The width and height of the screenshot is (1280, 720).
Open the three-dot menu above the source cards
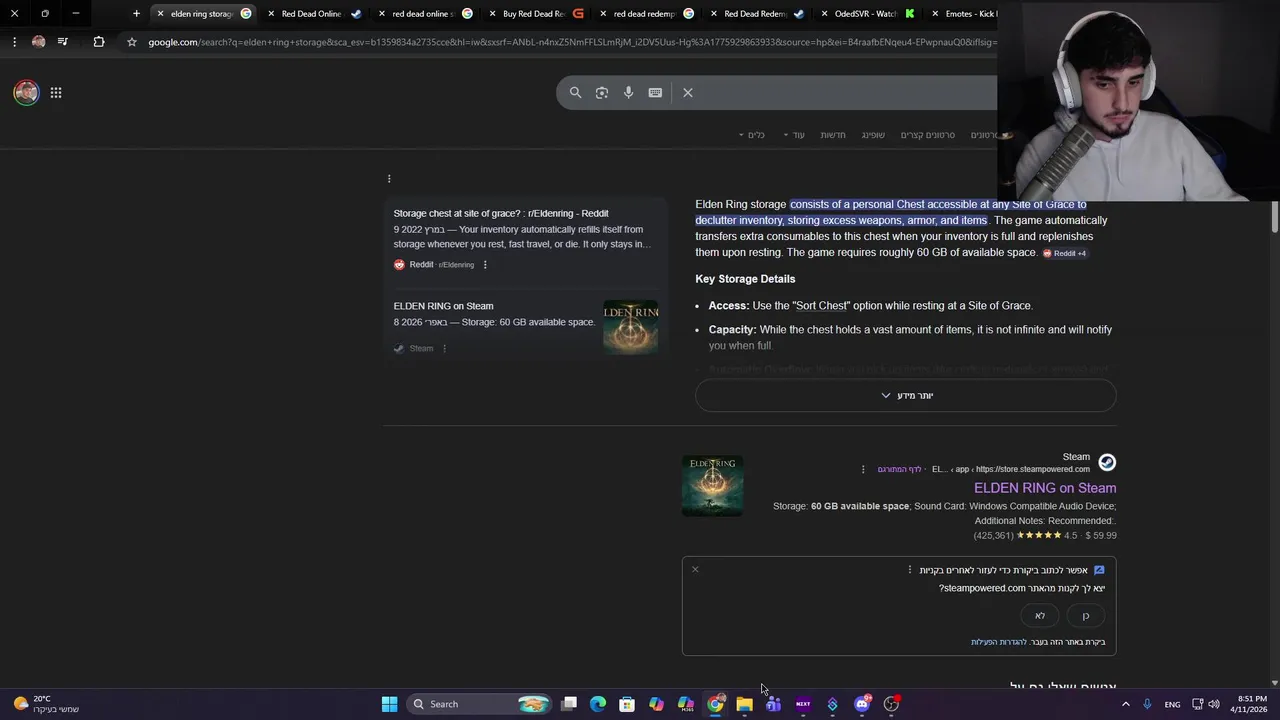tap(389, 179)
